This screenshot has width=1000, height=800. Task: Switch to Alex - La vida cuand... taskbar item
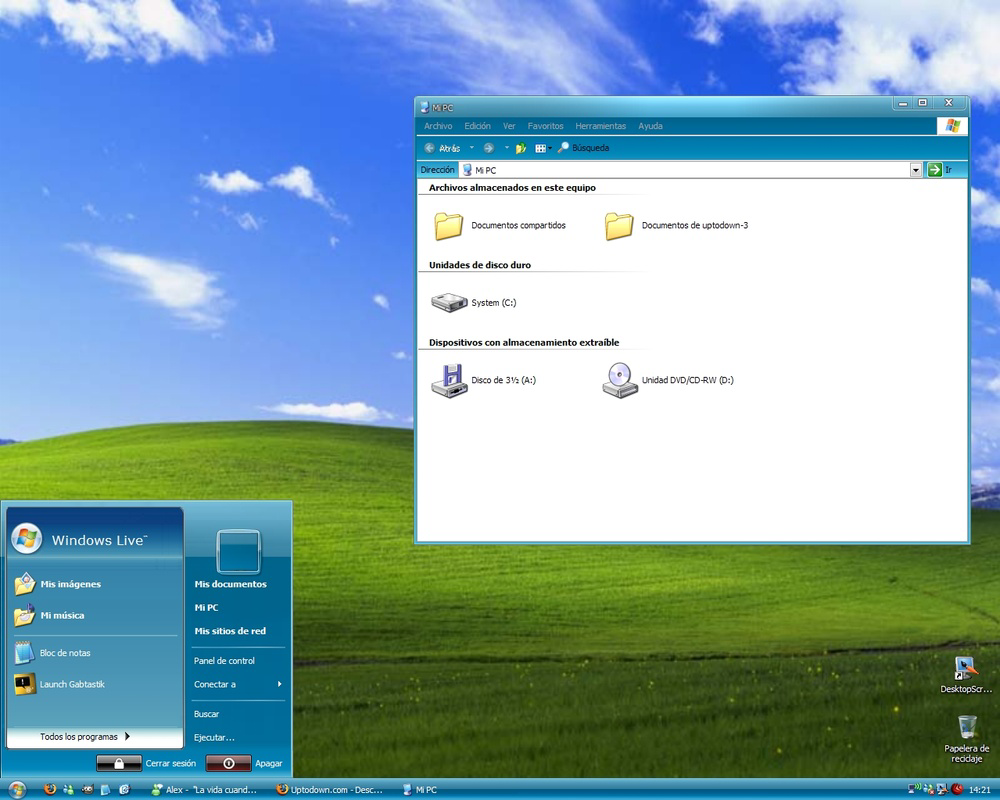coord(204,789)
